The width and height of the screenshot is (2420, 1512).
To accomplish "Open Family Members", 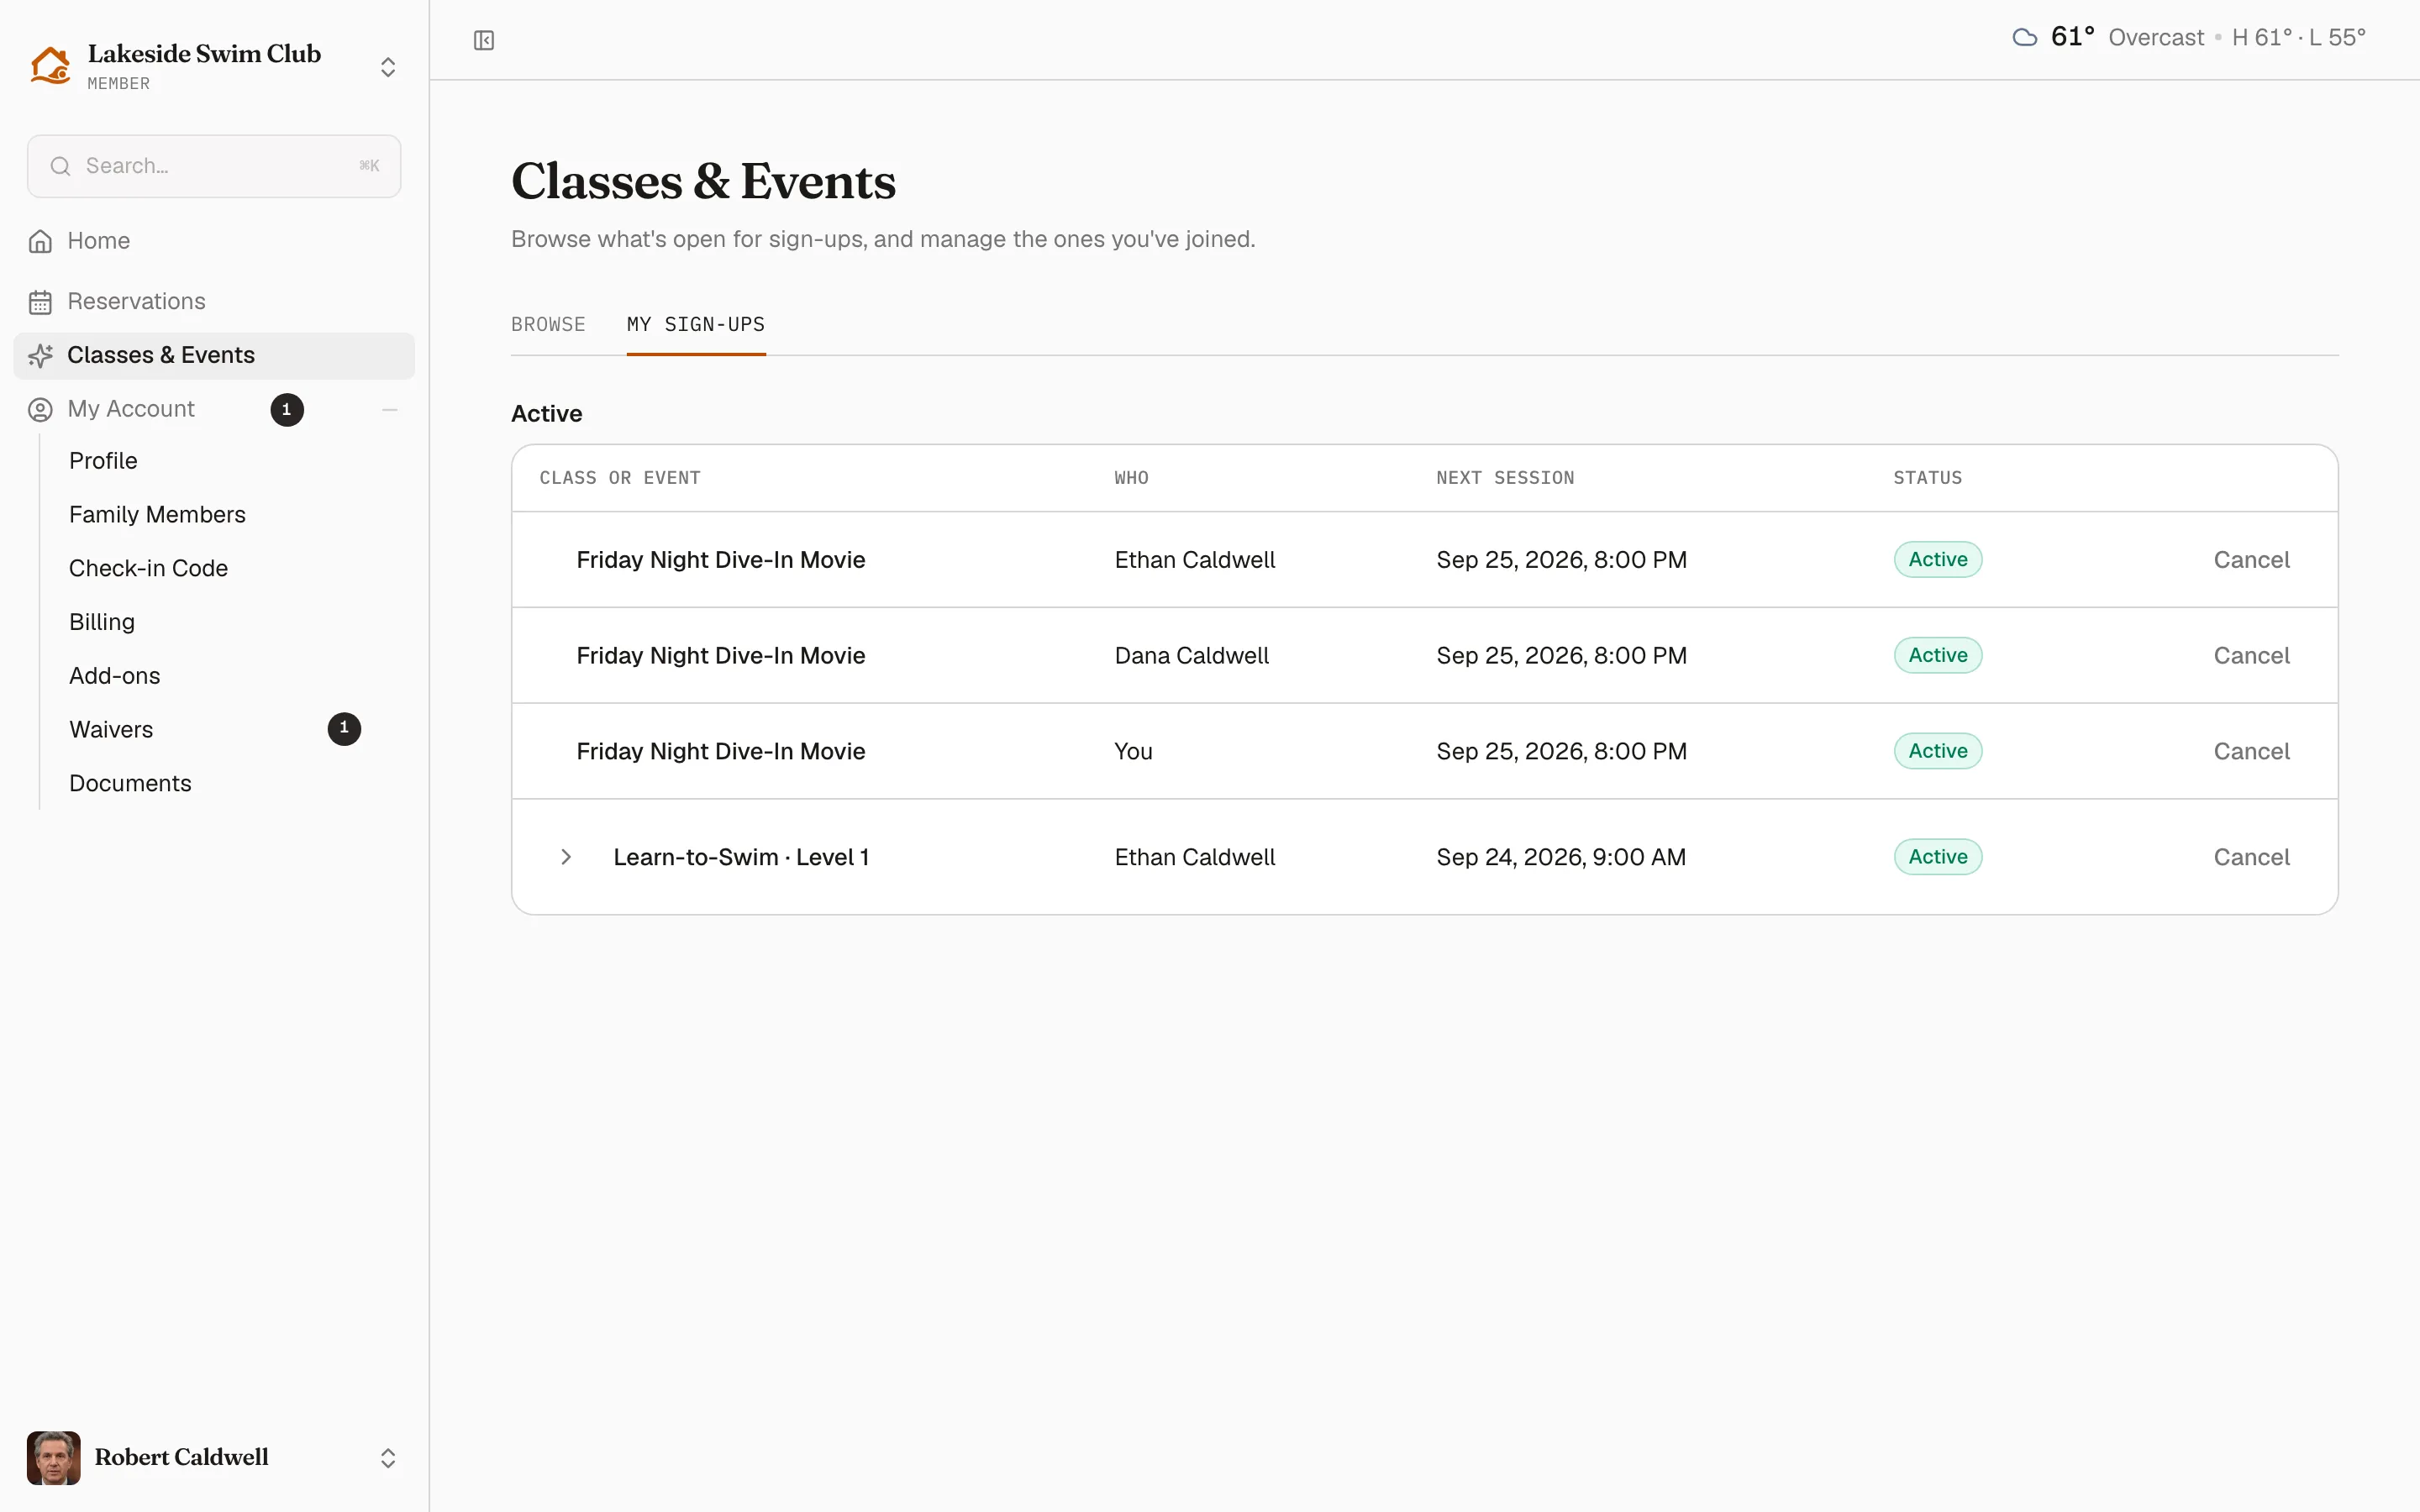I will (x=157, y=515).
